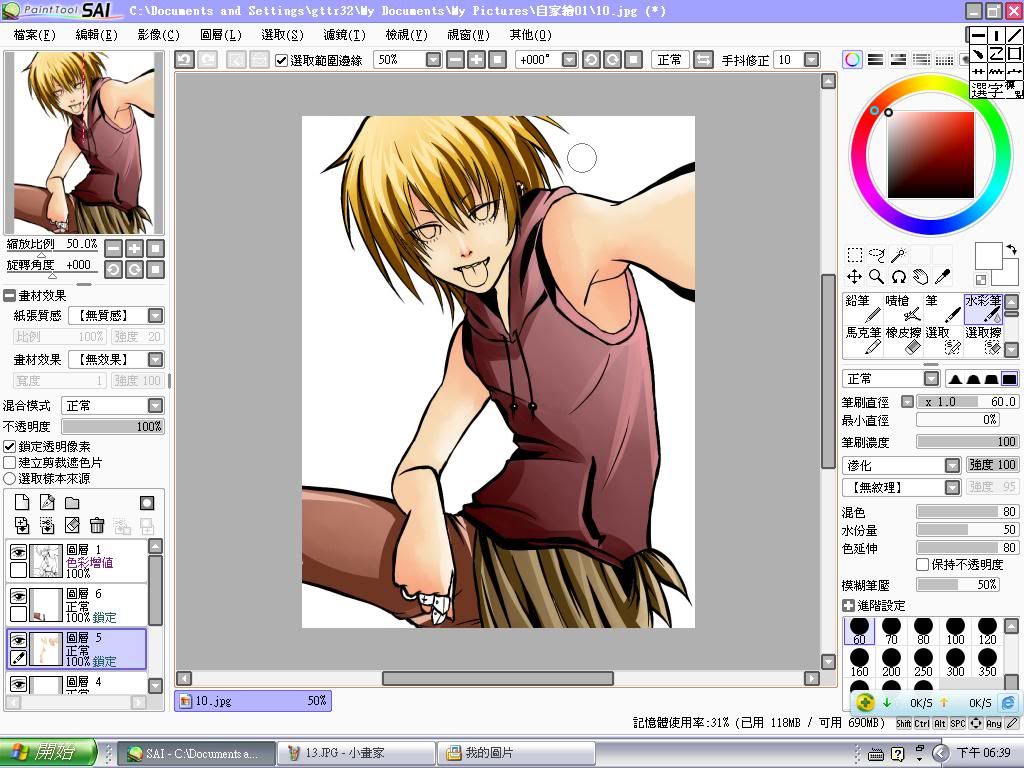Enable 建立剪裁遮色片 checkbox
Image resolution: width=1024 pixels, height=768 pixels.
[x=10, y=462]
